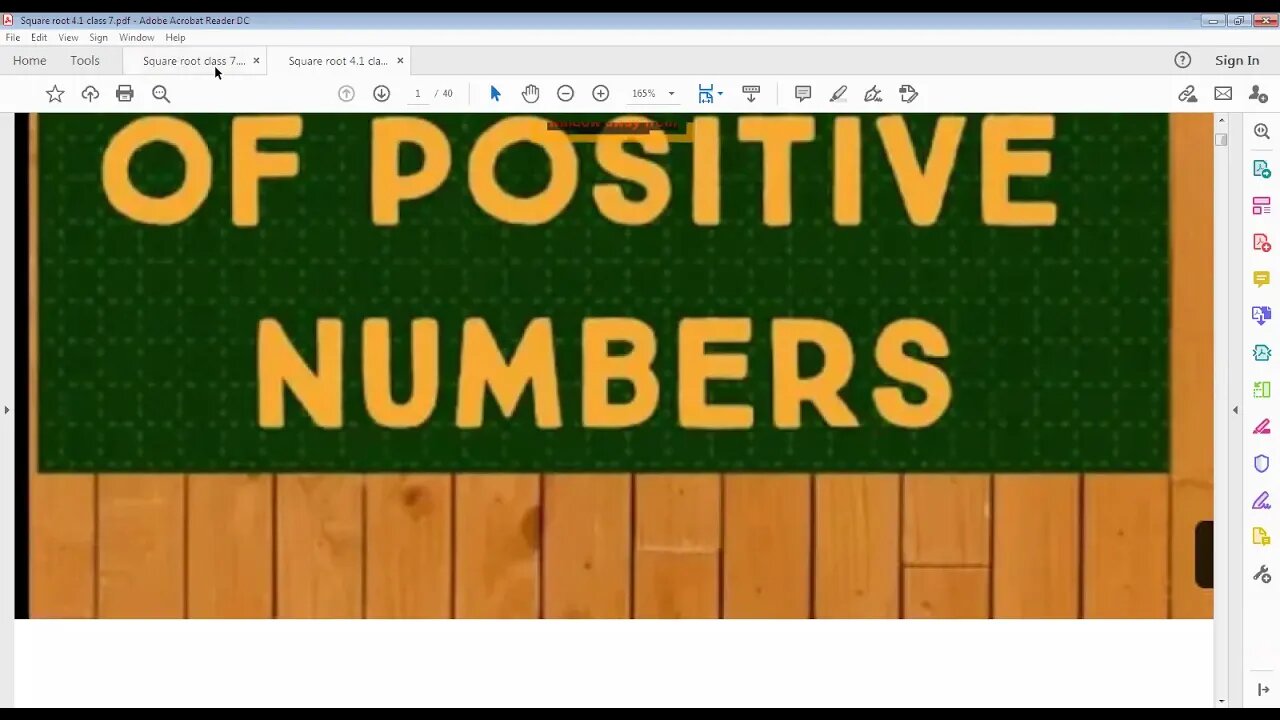The width and height of the screenshot is (1280, 720).
Task: Close the Square root 4.1 tab
Action: point(400,61)
